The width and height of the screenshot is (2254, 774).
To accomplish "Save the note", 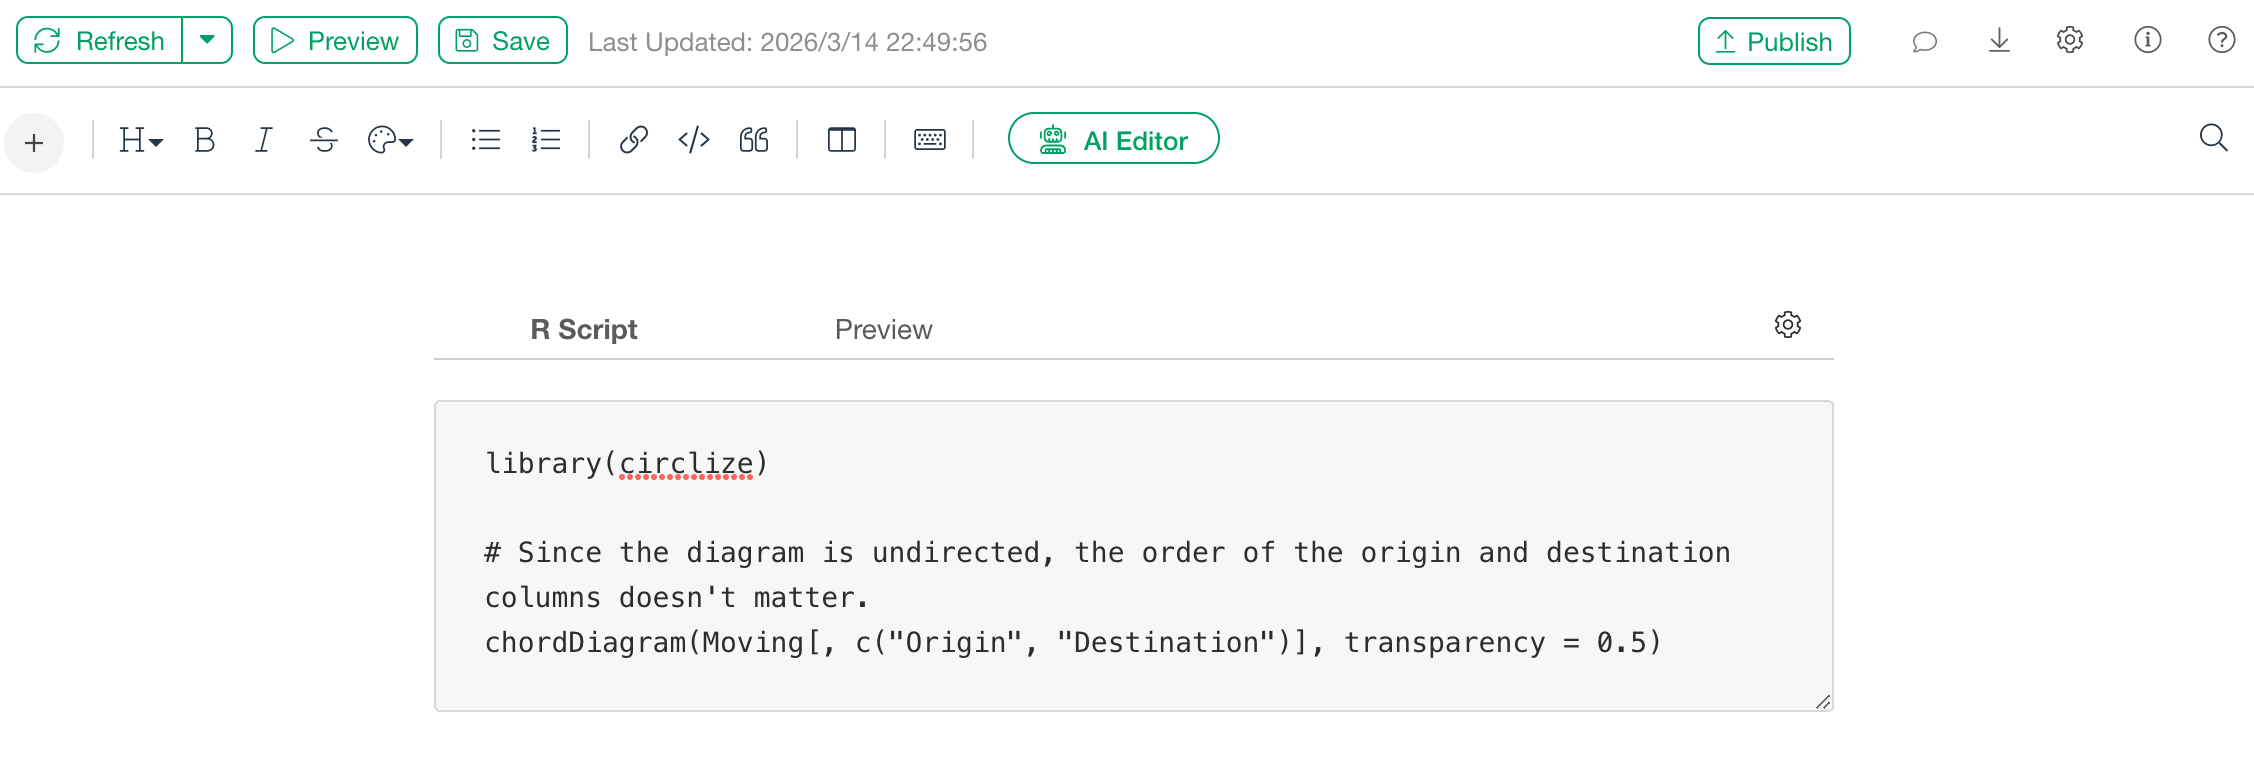I will click(502, 40).
